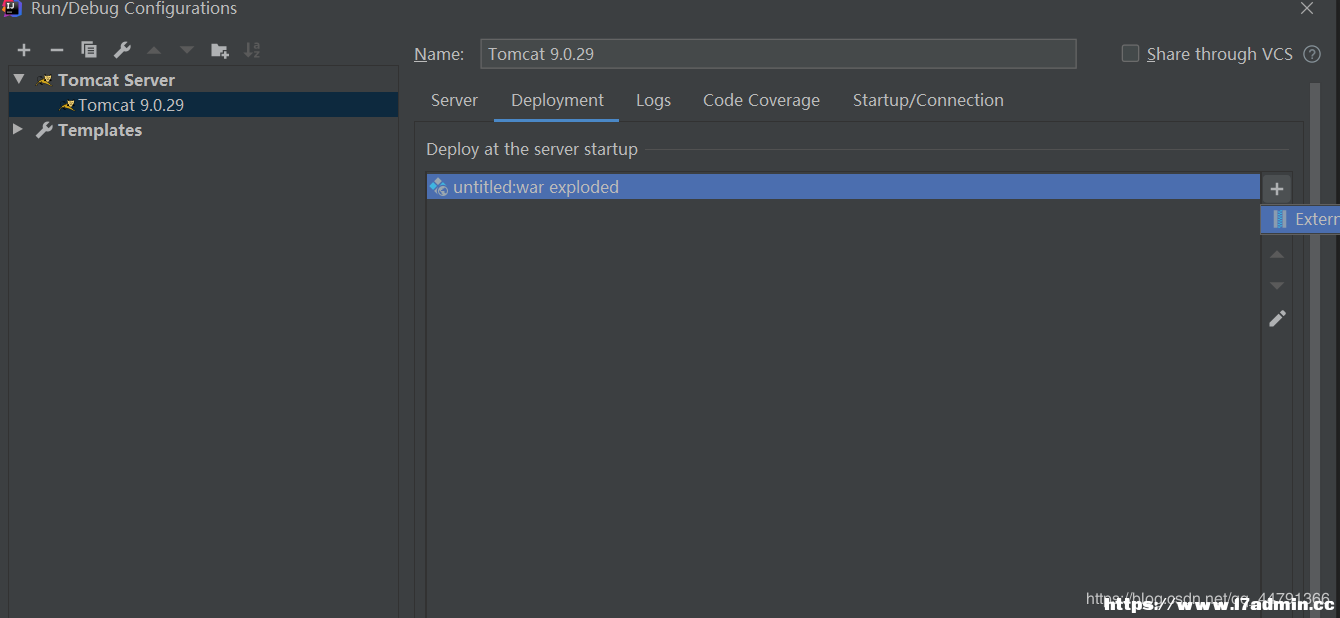Edit the deployment artifact with pencil
Screen dimensions: 1340x618
1277,319
